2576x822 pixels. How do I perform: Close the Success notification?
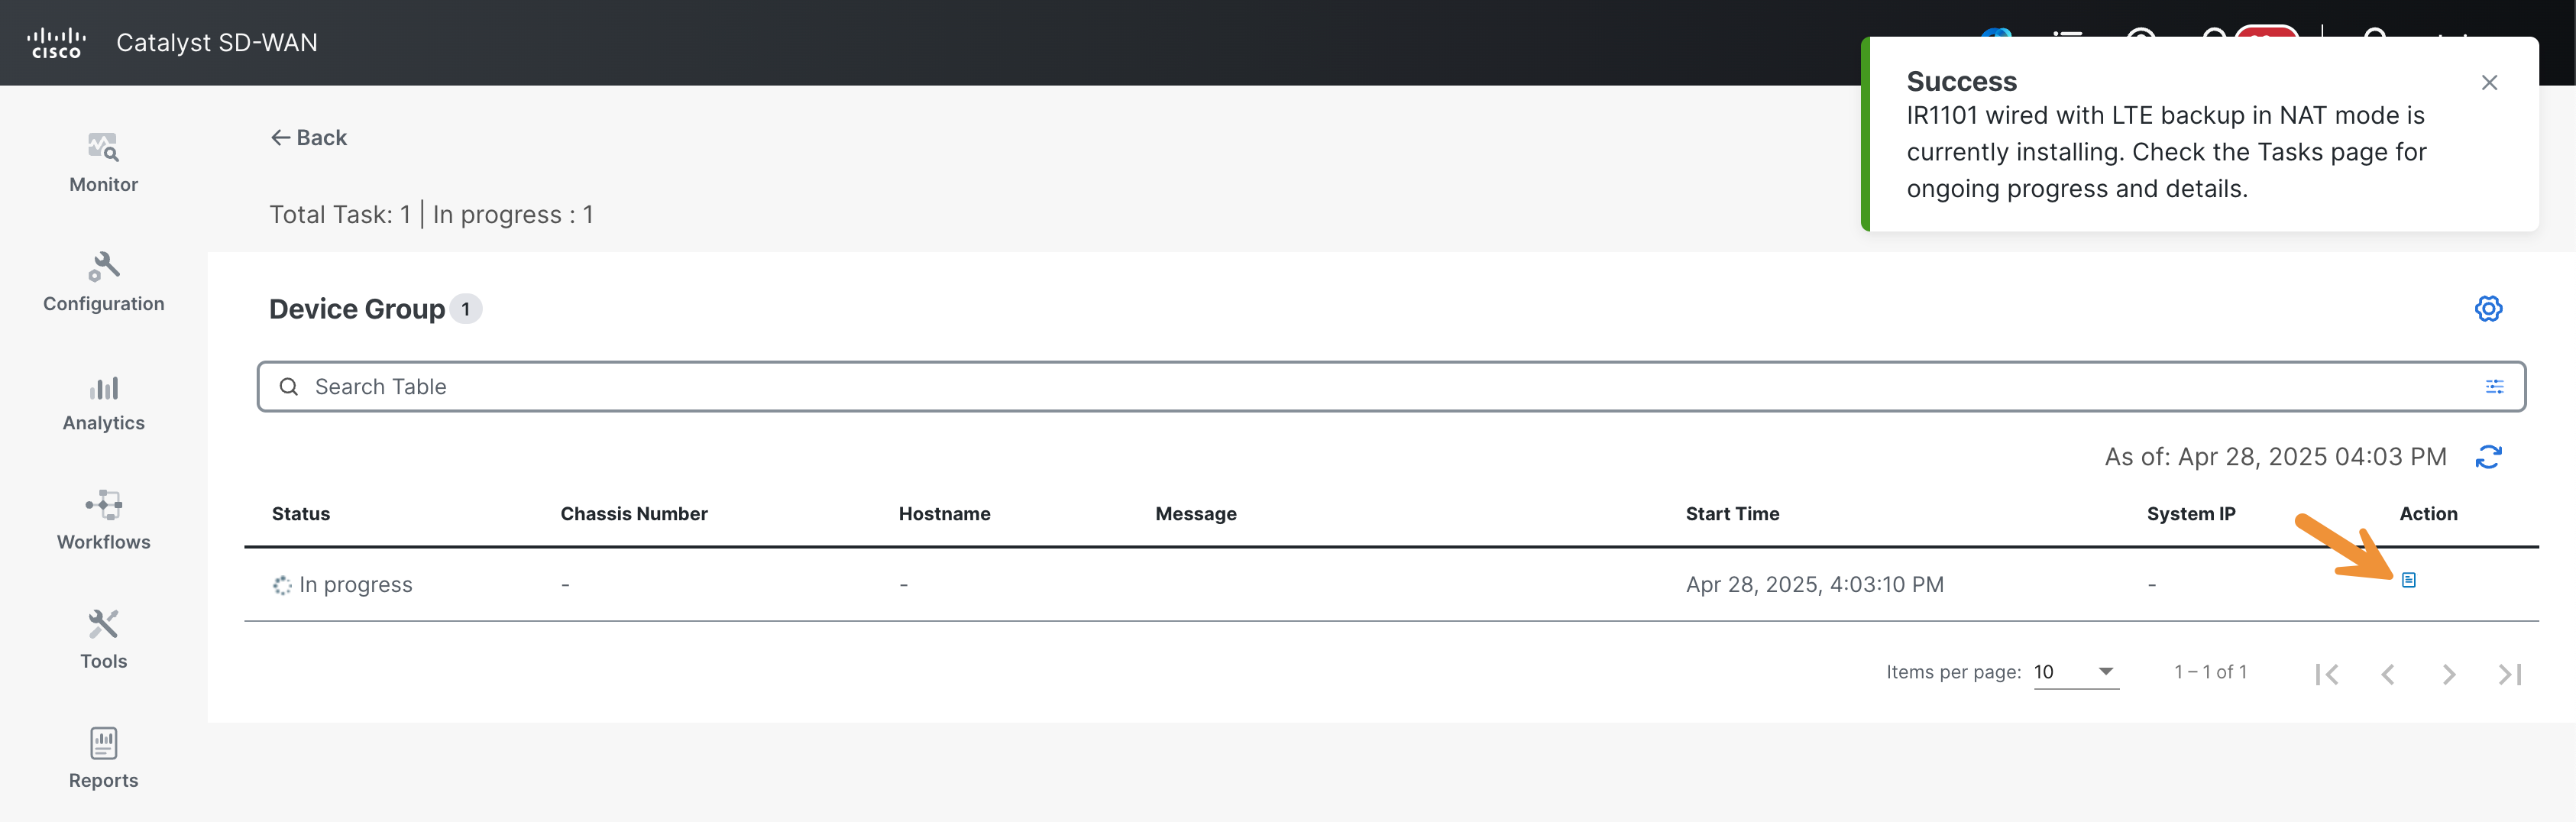click(x=2489, y=83)
